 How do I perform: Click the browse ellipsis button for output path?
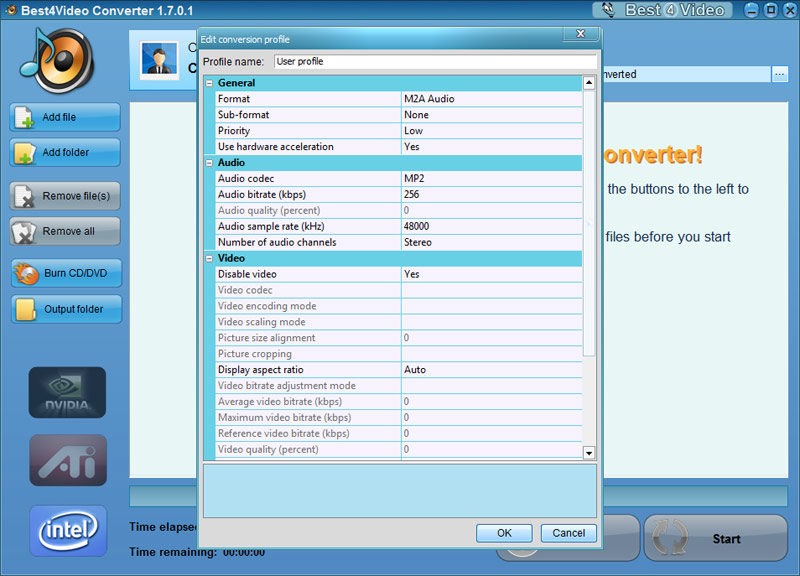click(x=779, y=74)
